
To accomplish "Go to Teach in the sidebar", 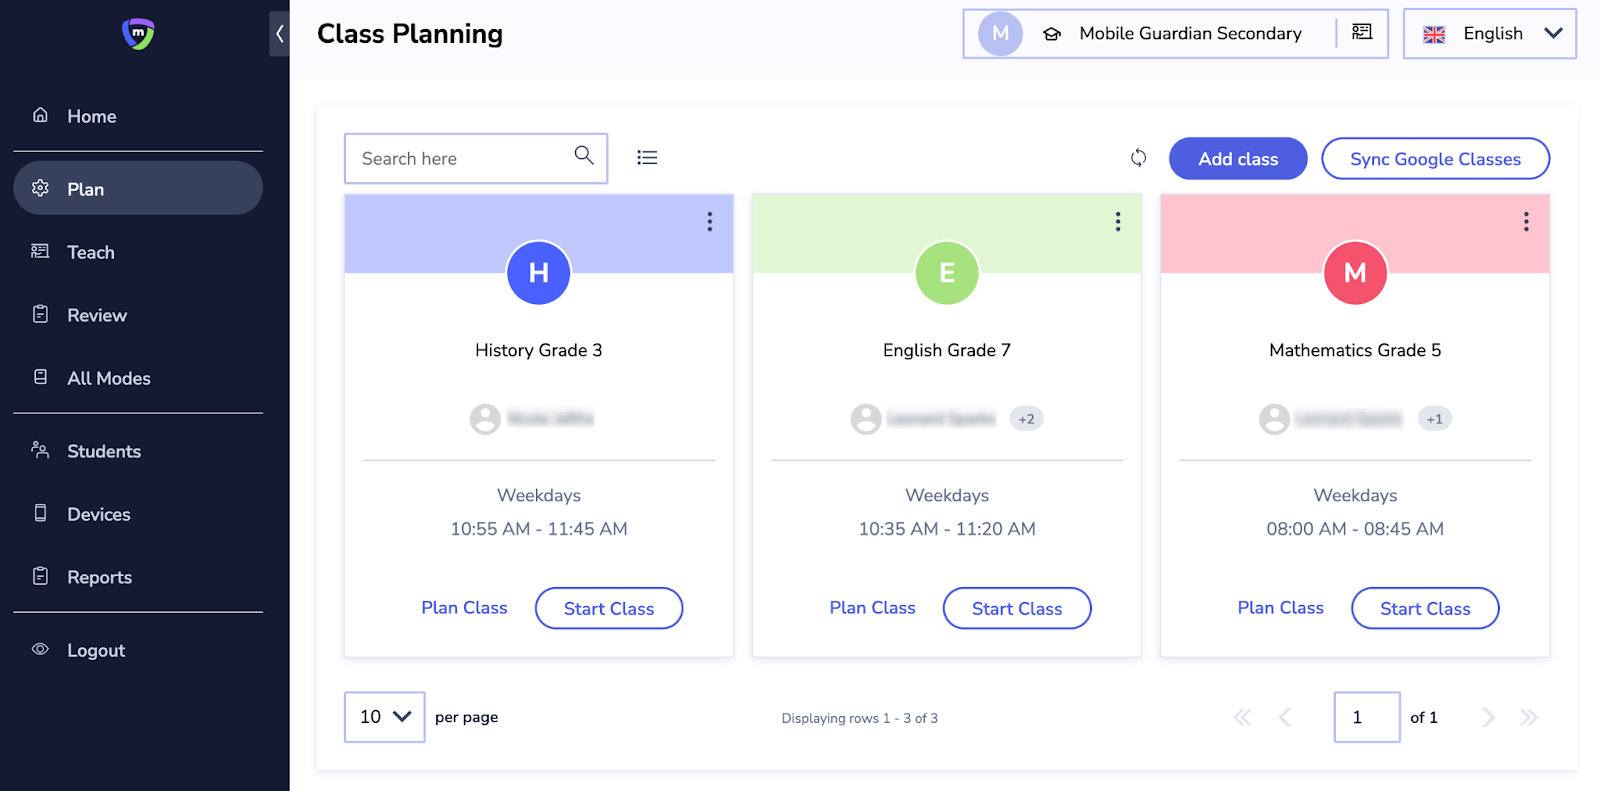I will click(91, 253).
